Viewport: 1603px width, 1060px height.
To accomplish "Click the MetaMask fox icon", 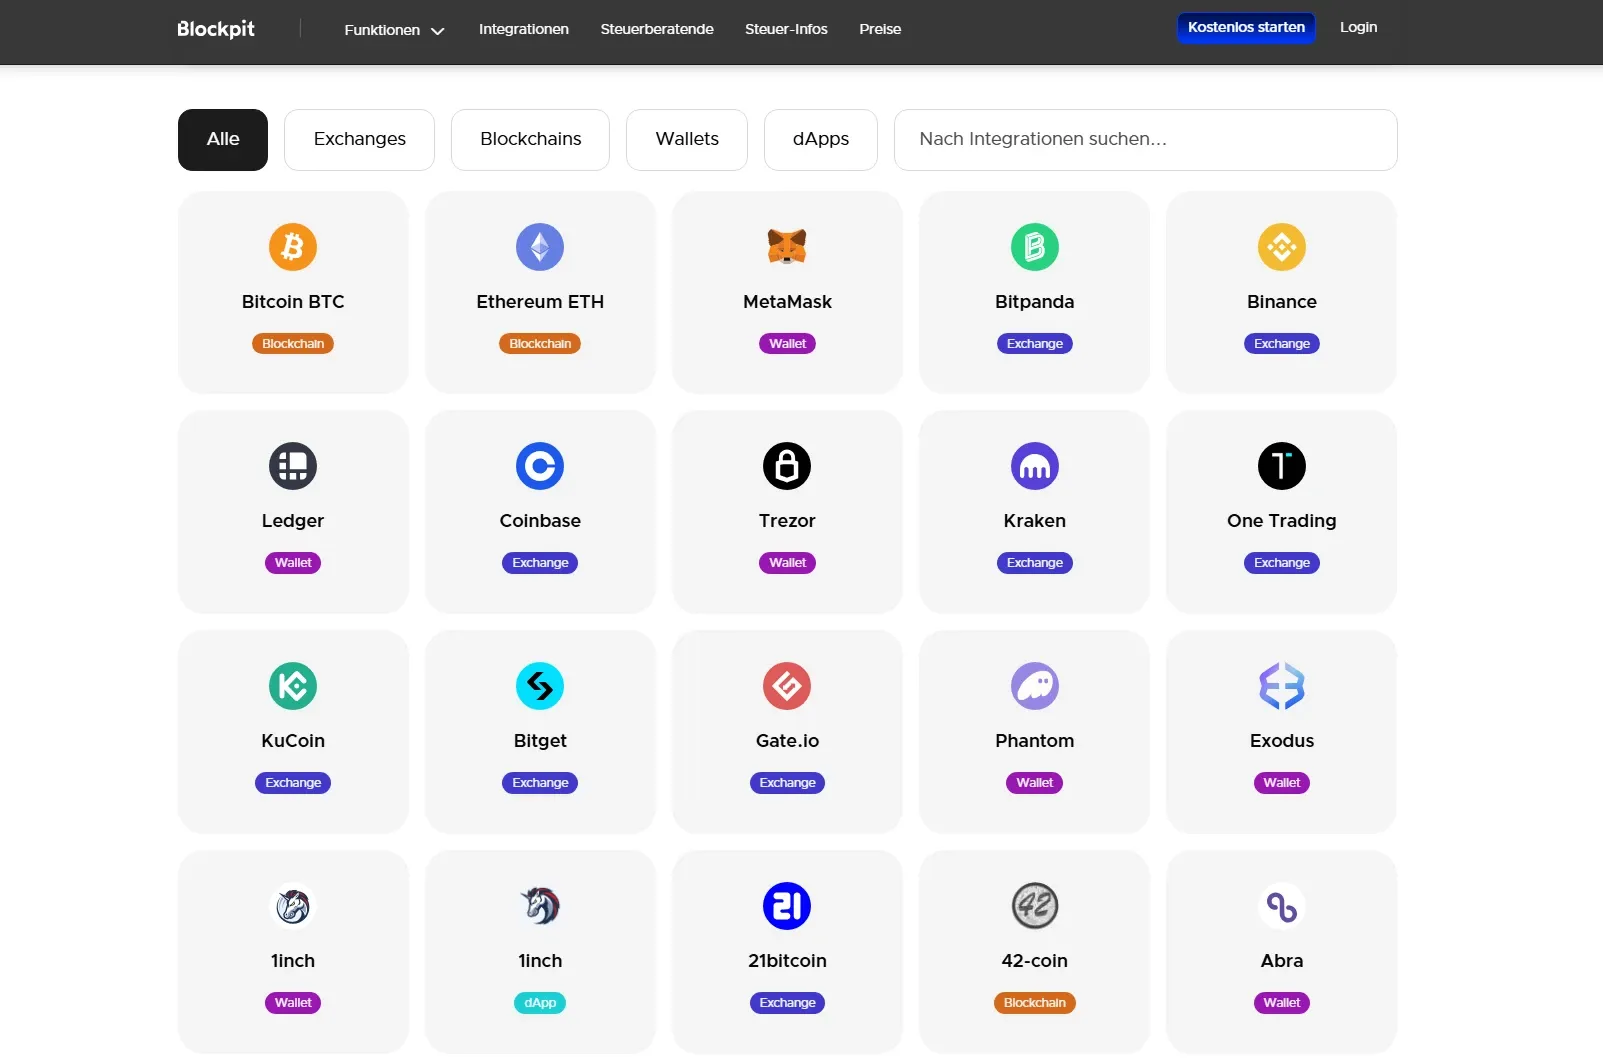I will [x=787, y=247].
